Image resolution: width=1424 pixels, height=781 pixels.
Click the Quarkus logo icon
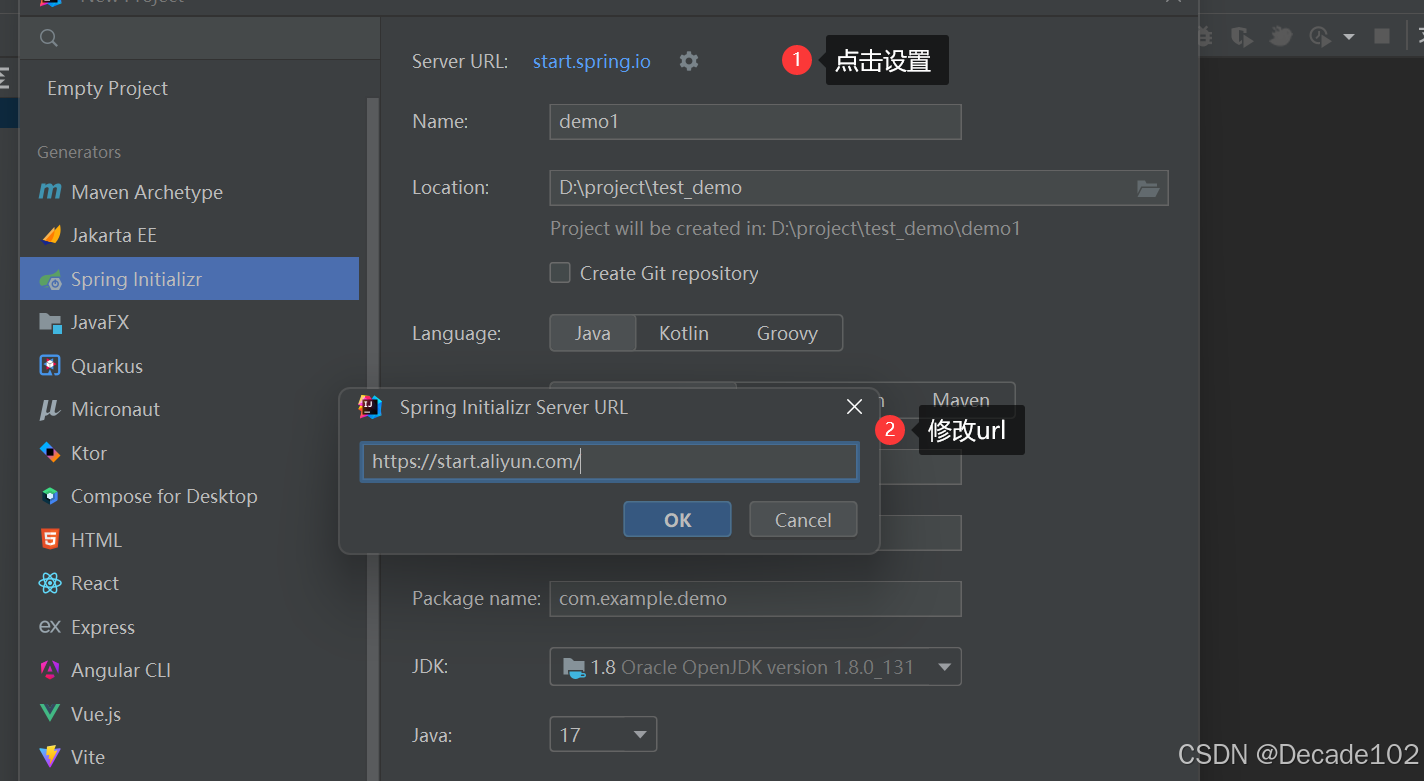(50, 366)
